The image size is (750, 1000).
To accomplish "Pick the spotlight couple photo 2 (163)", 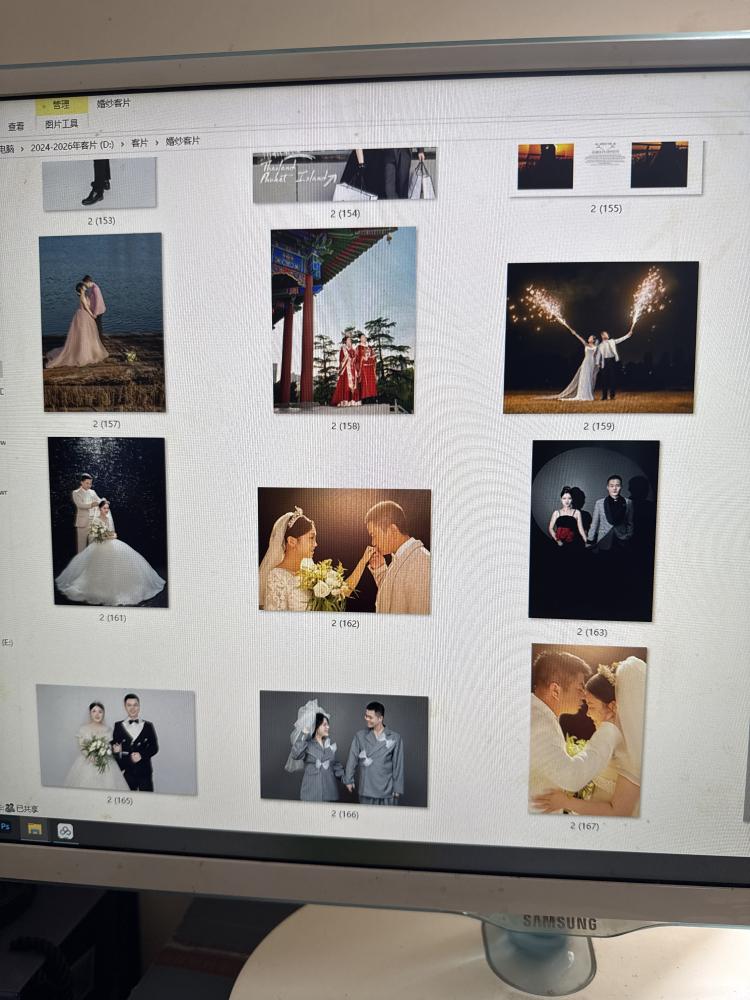I will click(x=593, y=530).
